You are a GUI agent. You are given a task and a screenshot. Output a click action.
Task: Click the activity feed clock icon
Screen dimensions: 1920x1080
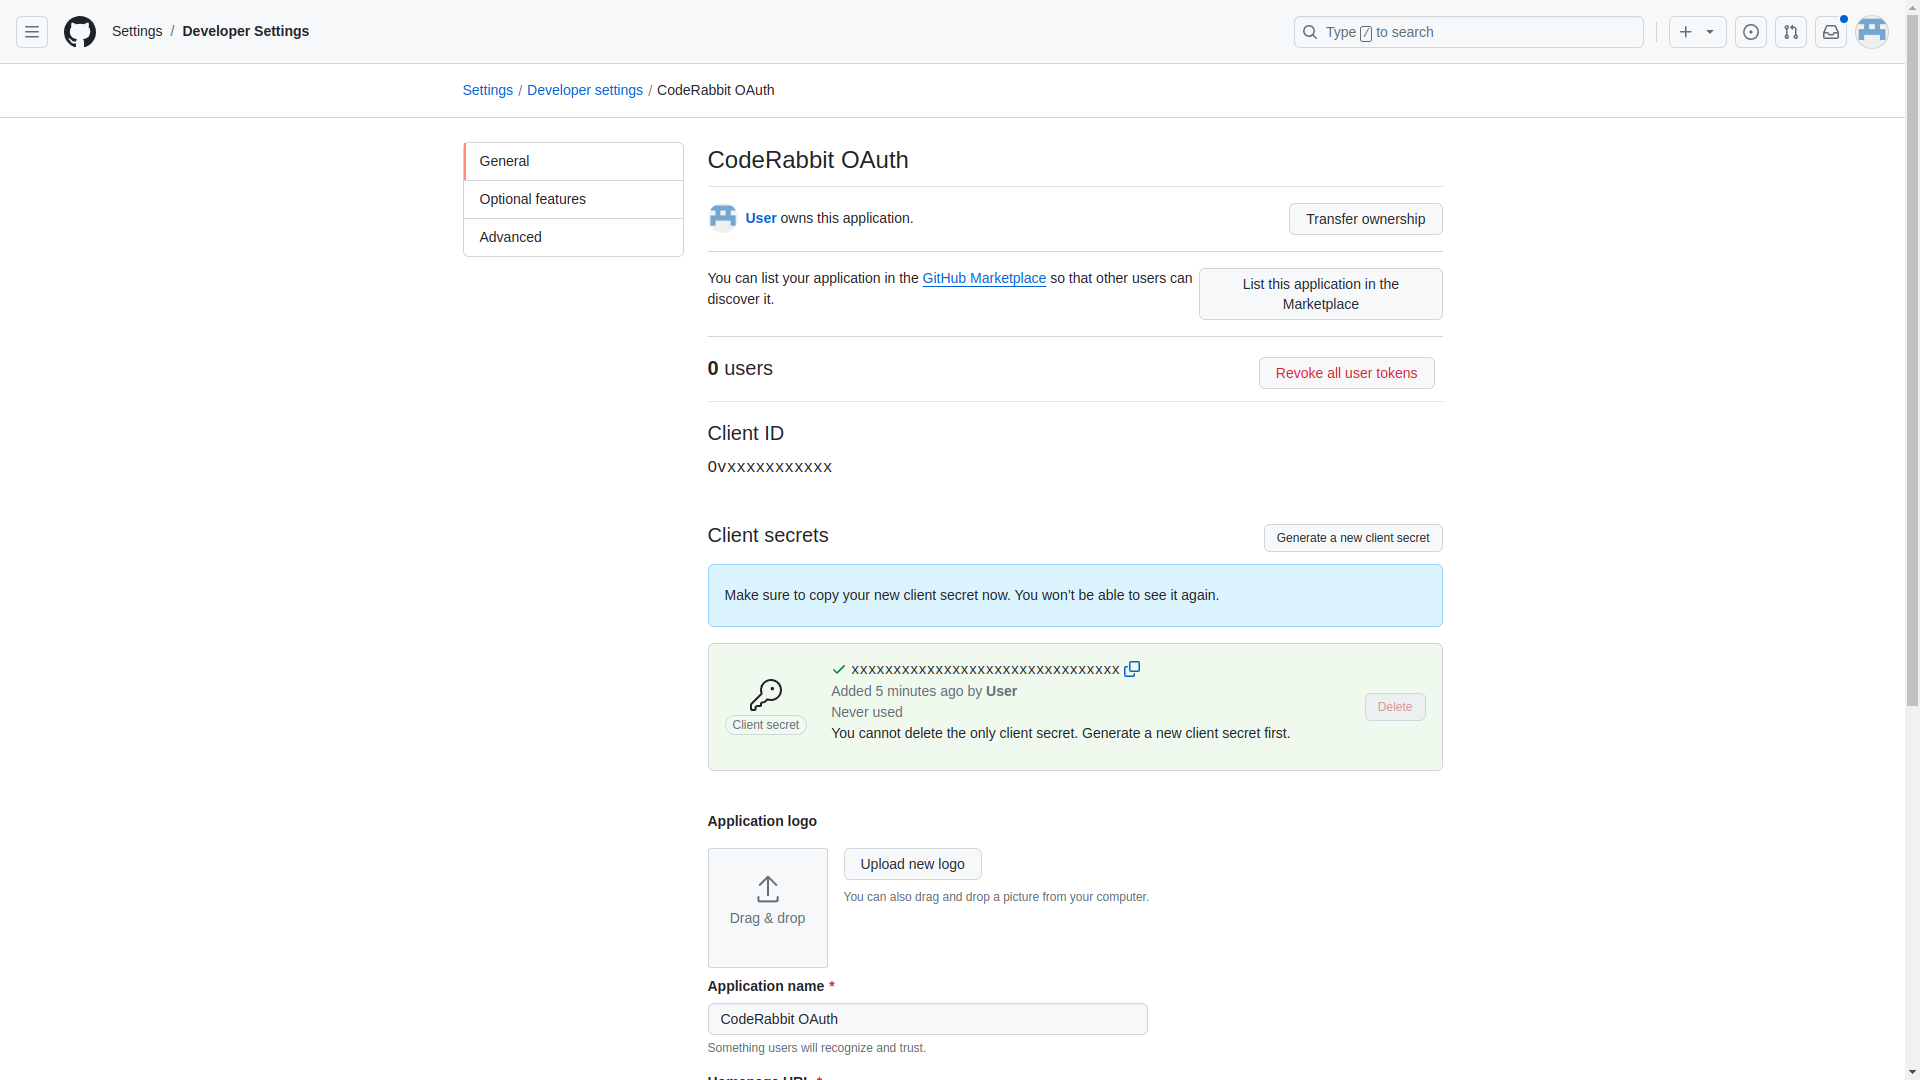[x=1751, y=32]
